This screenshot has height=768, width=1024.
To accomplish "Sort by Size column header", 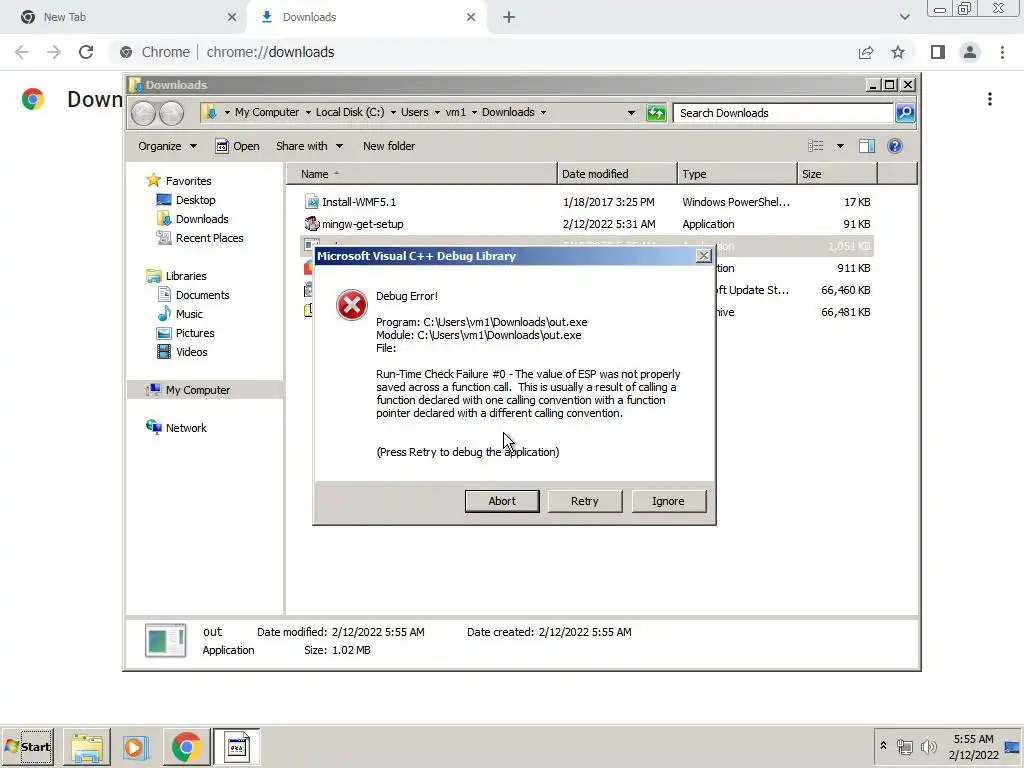I will pos(837,174).
